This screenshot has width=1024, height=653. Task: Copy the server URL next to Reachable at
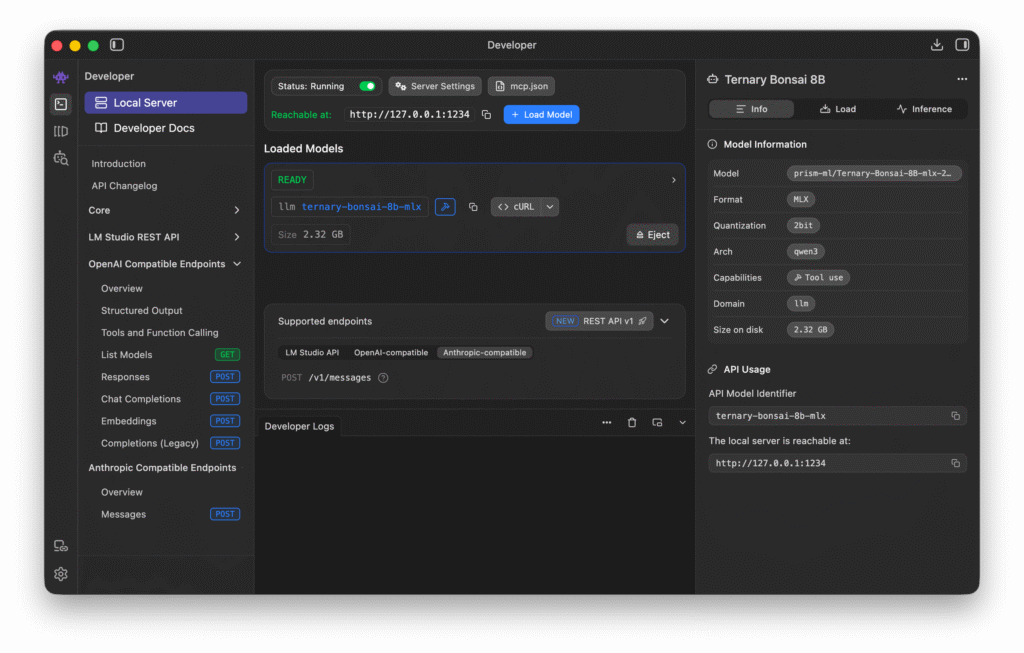click(486, 115)
